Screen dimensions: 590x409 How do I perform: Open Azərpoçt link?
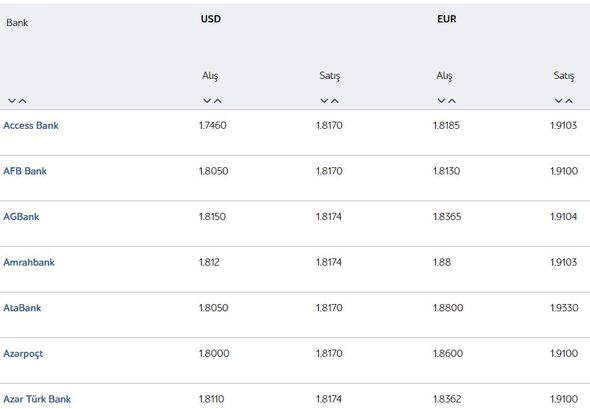[23, 354]
